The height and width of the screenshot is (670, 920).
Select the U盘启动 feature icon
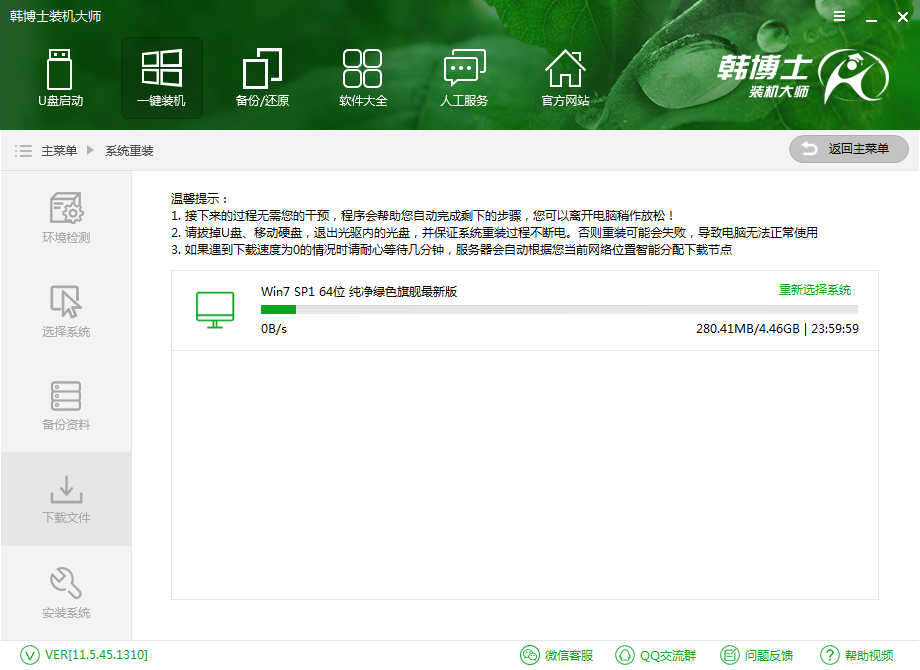[60, 77]
